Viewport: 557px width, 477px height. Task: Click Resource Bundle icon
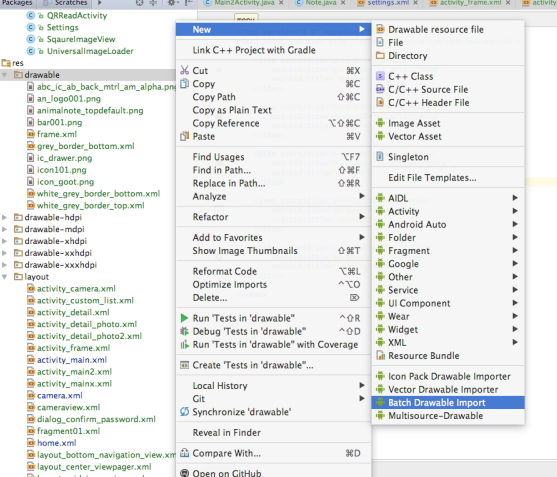tap(380, 355)
